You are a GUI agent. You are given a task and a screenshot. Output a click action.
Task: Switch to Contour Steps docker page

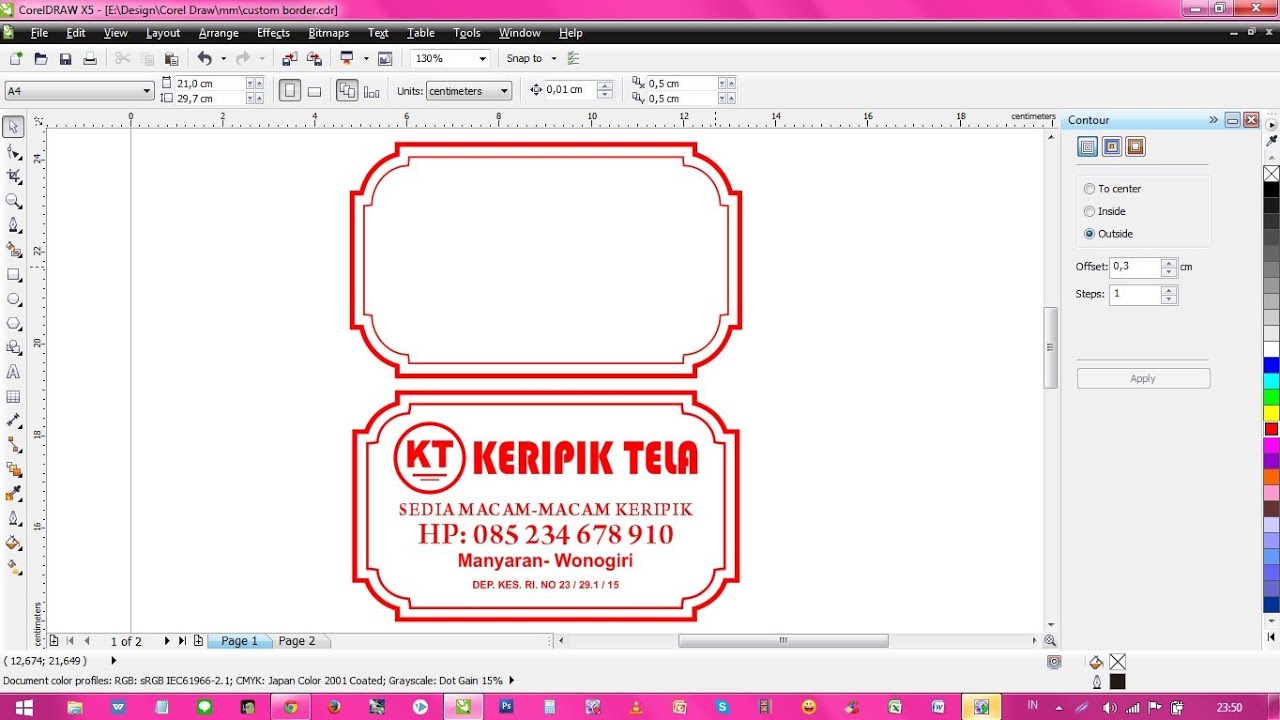1088,147
